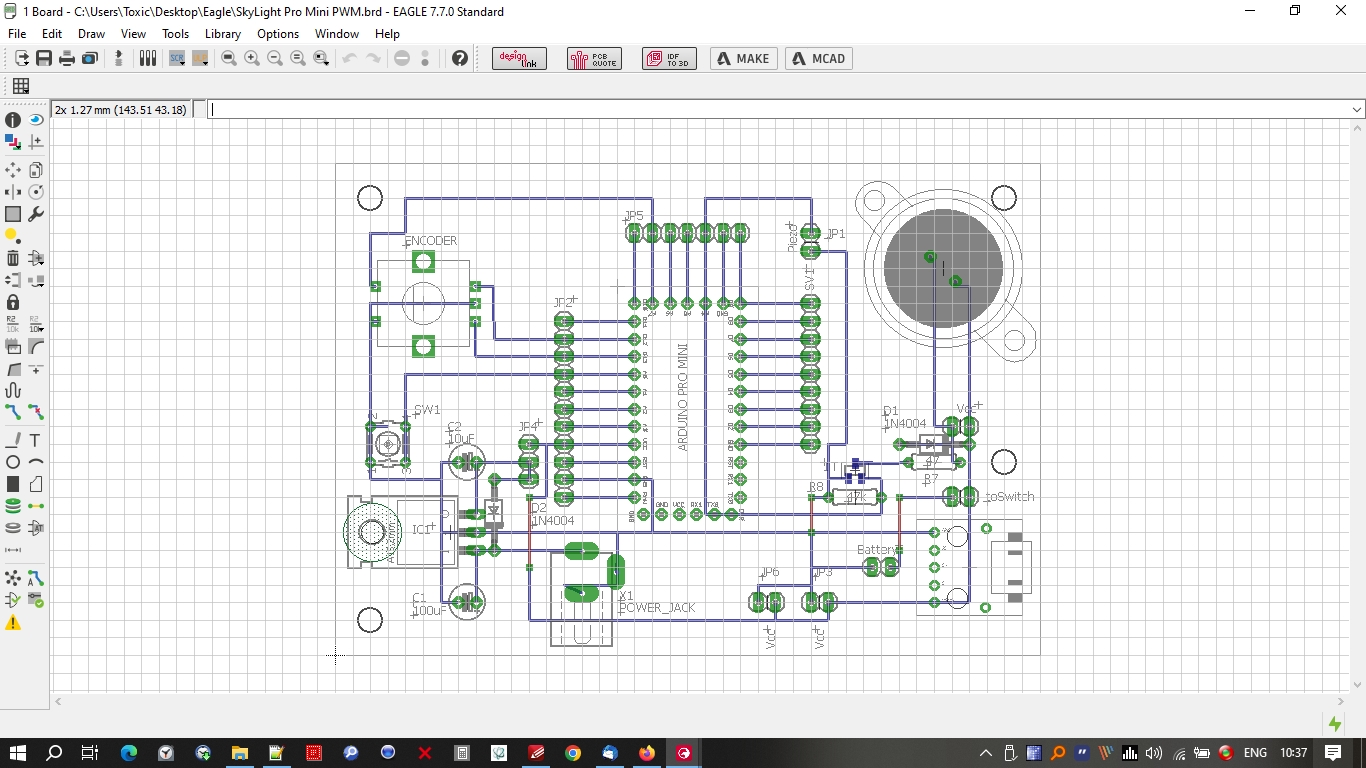1366x768 pixels.
Task: Click the MAKE button
Action: point(745,59)
